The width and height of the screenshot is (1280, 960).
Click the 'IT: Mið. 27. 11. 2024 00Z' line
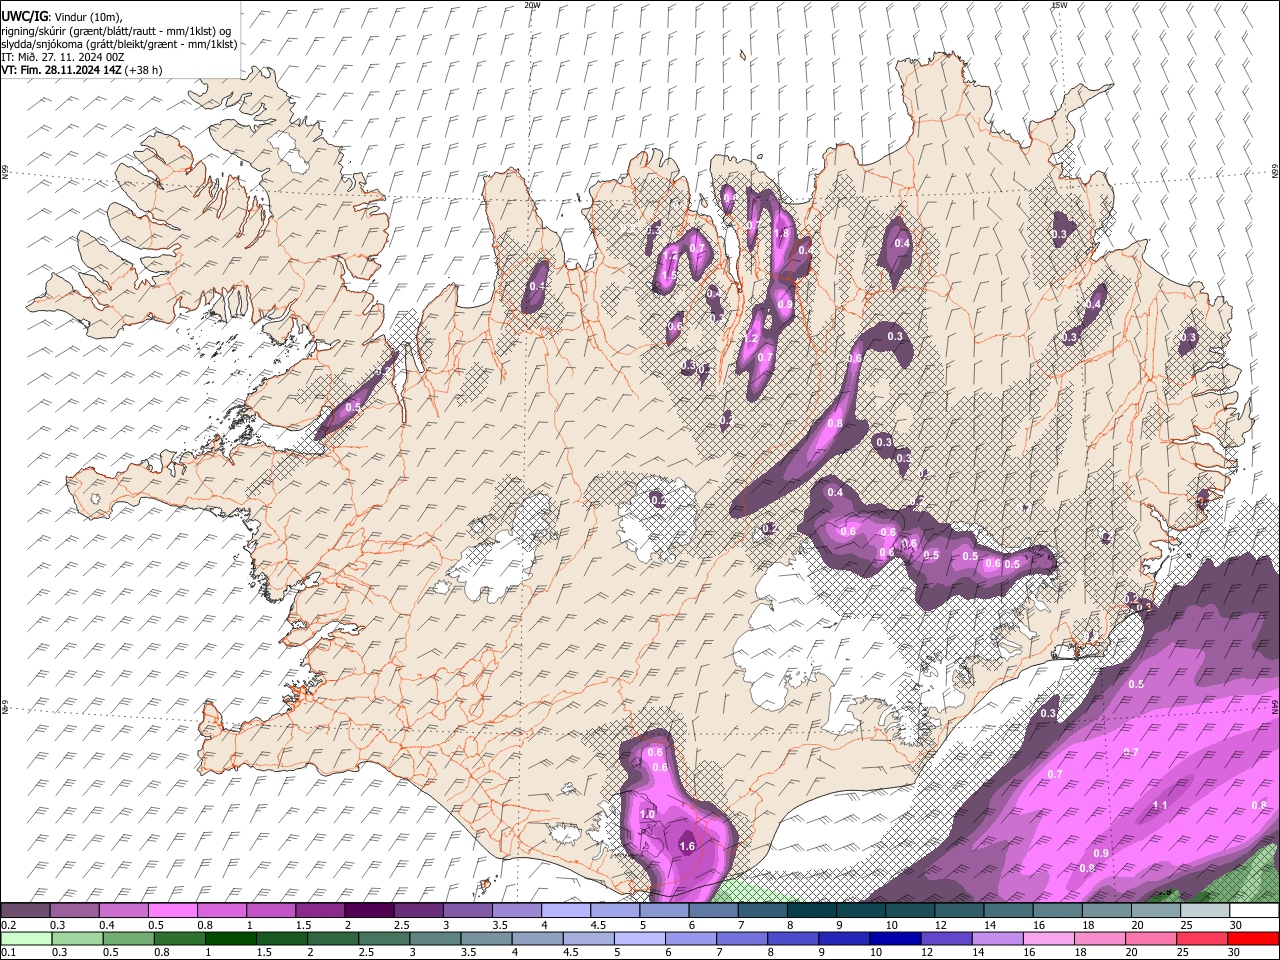coord(63,57)
